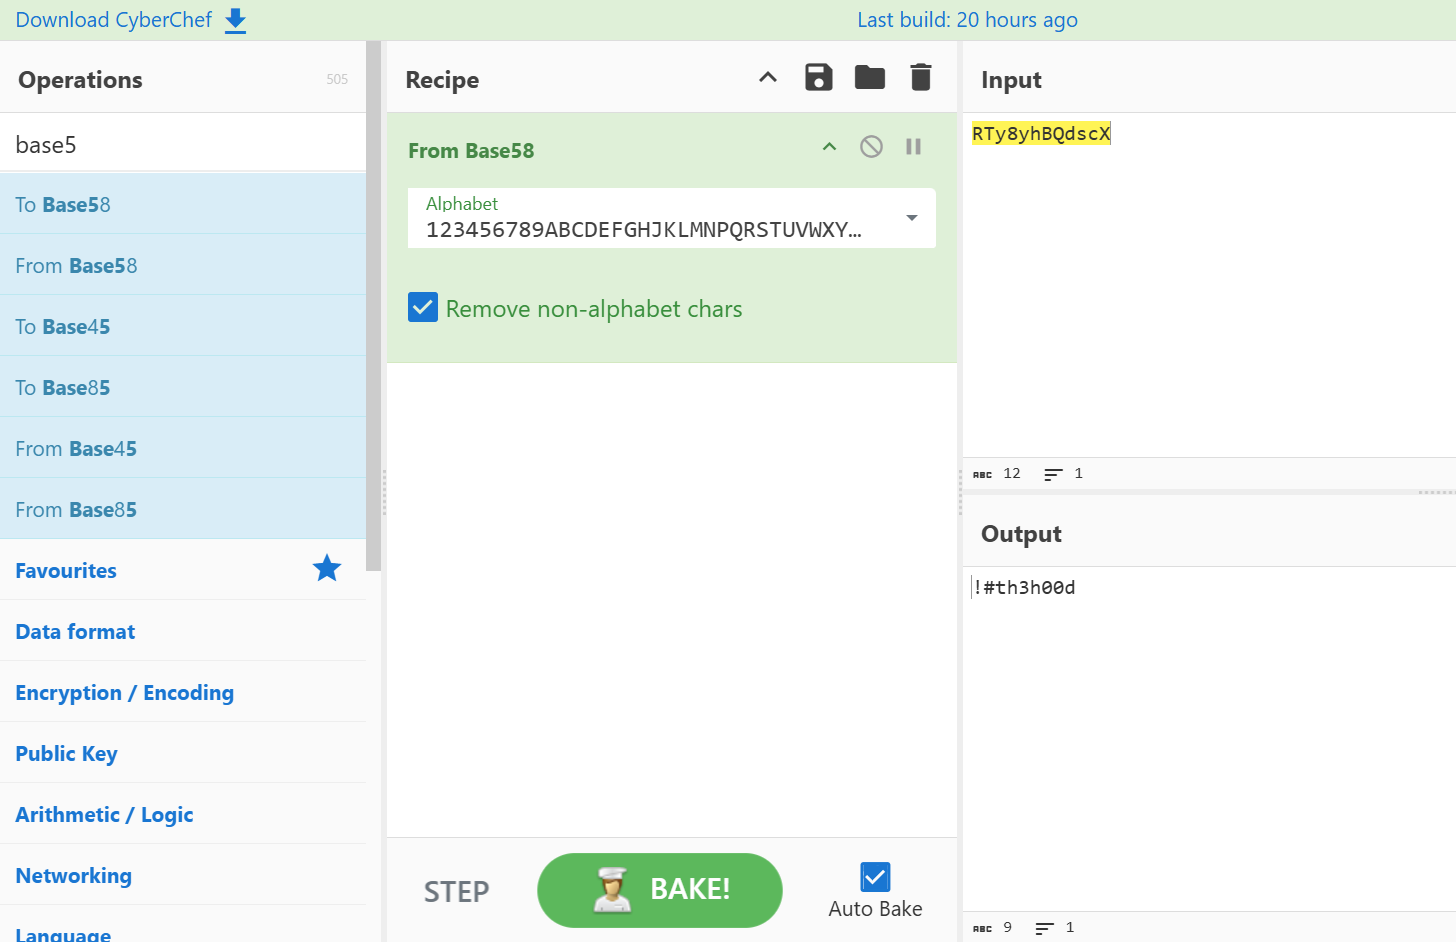
Task: Click the Output panel heading
Action: pyautogui.click(x=1021, y=533)
